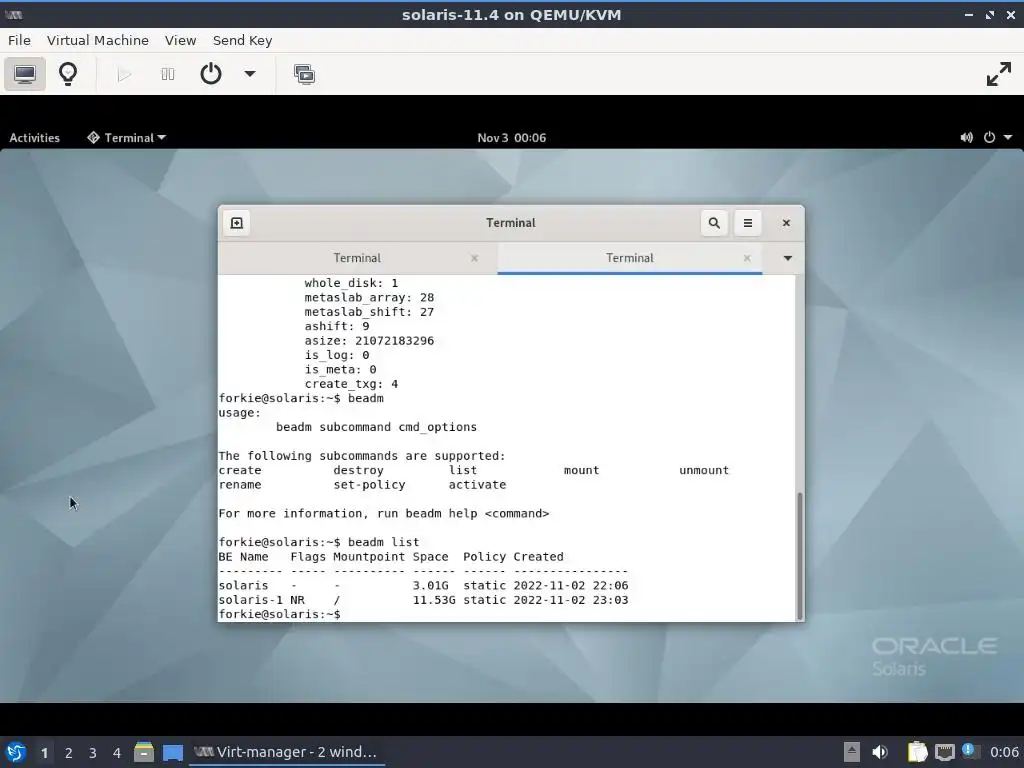Open a new terminal tab
Image resolution: width=1024 pixels, height=768 pixels.
236,223
